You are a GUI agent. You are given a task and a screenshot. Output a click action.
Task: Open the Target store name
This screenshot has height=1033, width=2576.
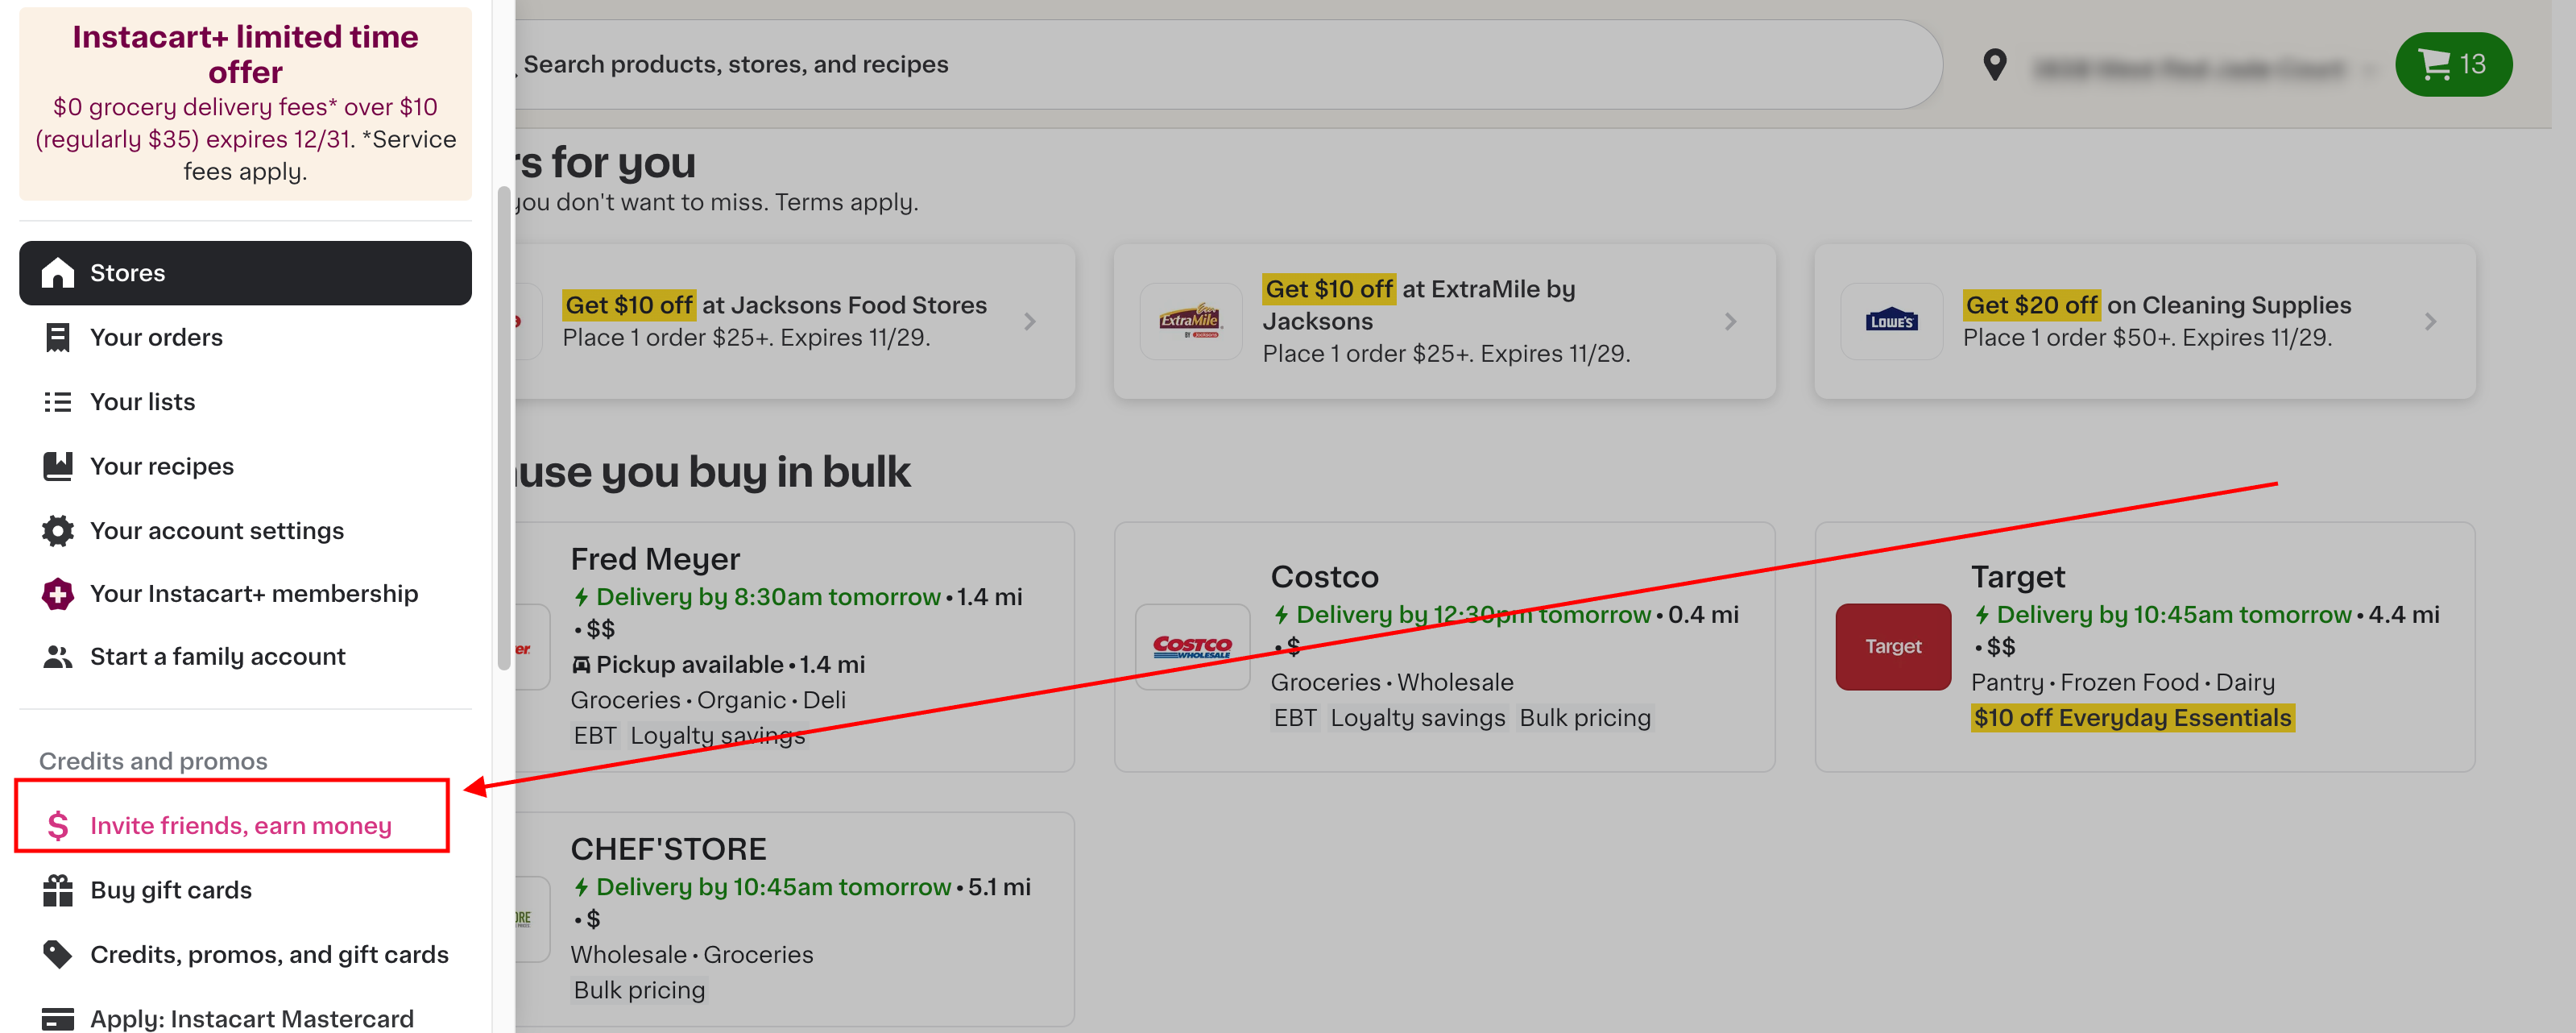pyautogui.click(x=2017, y=577)
